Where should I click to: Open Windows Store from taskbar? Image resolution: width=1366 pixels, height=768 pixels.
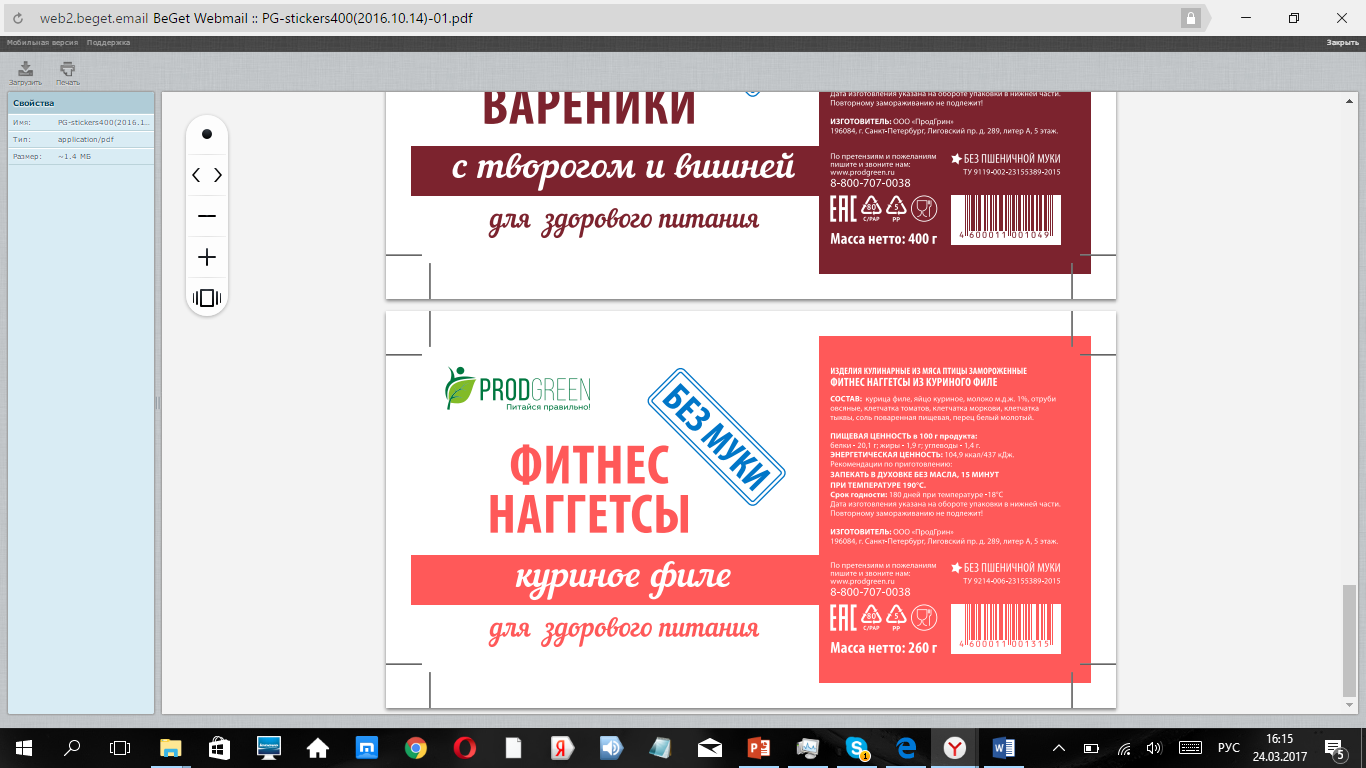[219, 747]
